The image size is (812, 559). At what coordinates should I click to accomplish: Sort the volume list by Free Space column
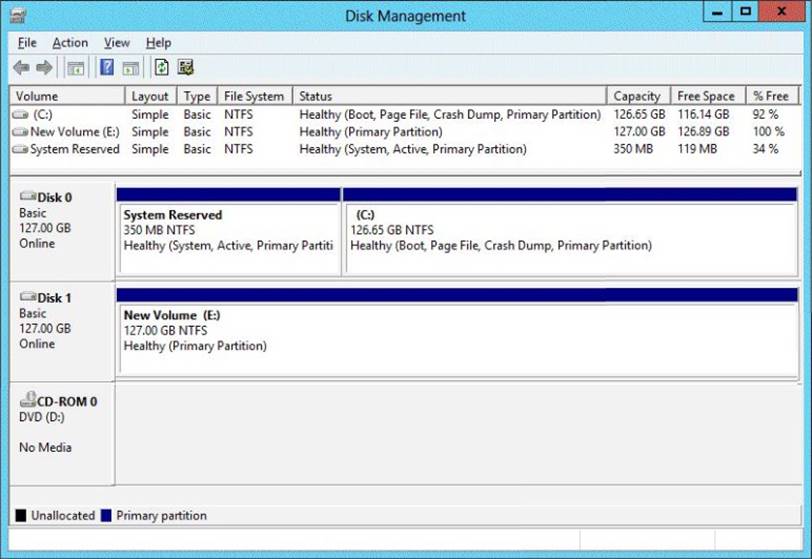(x=706, y=96)
